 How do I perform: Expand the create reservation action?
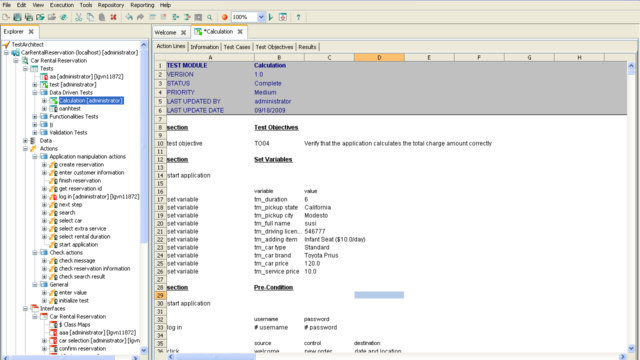click(44, 164)
